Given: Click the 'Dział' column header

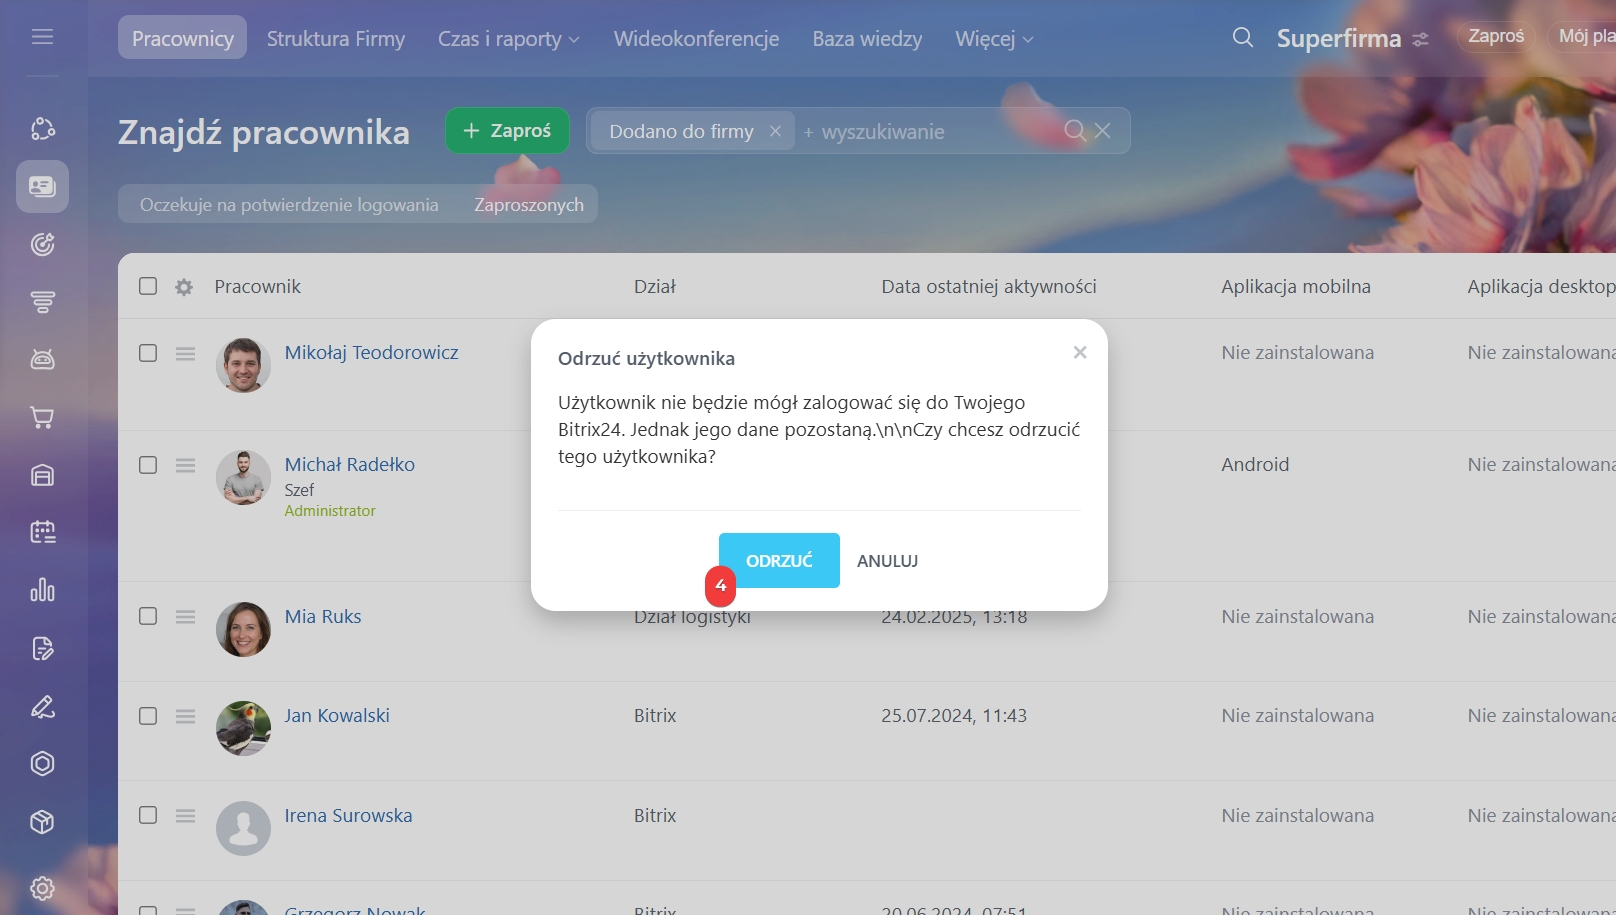Looking at the screenshot, I should tap(654, 287).
